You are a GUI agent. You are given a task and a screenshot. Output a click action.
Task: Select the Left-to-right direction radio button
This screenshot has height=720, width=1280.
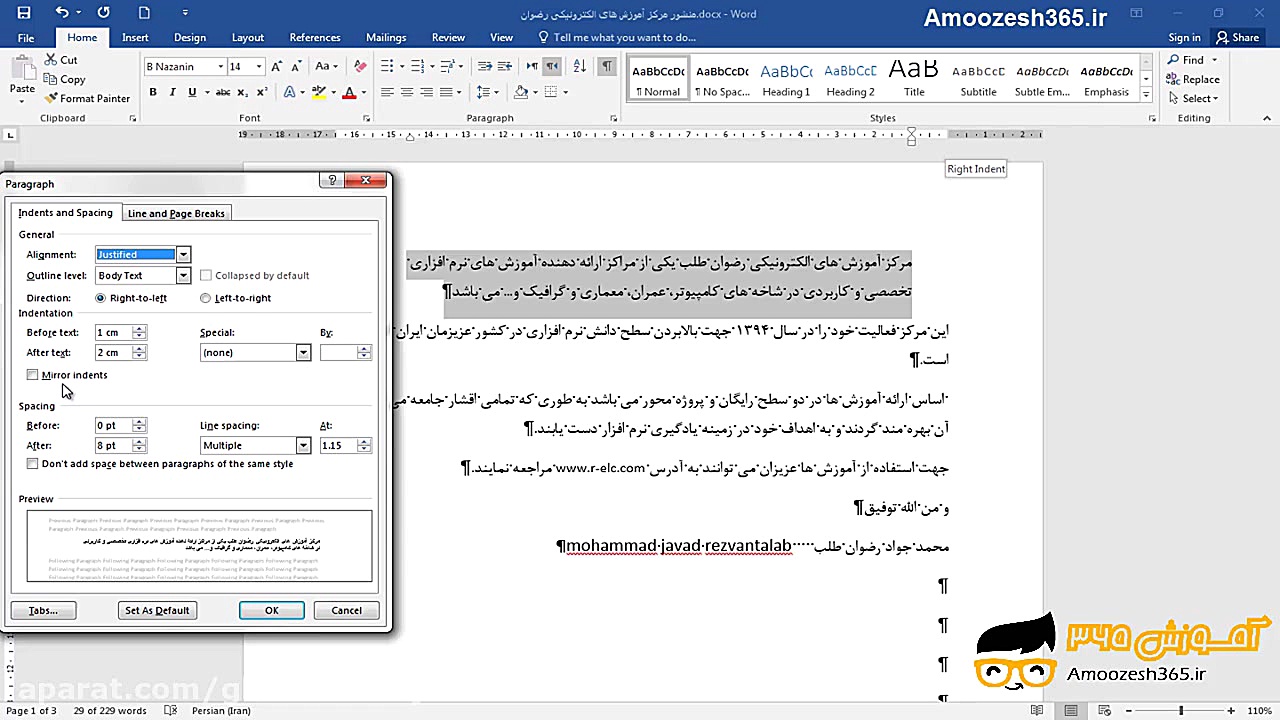(205, 297)
